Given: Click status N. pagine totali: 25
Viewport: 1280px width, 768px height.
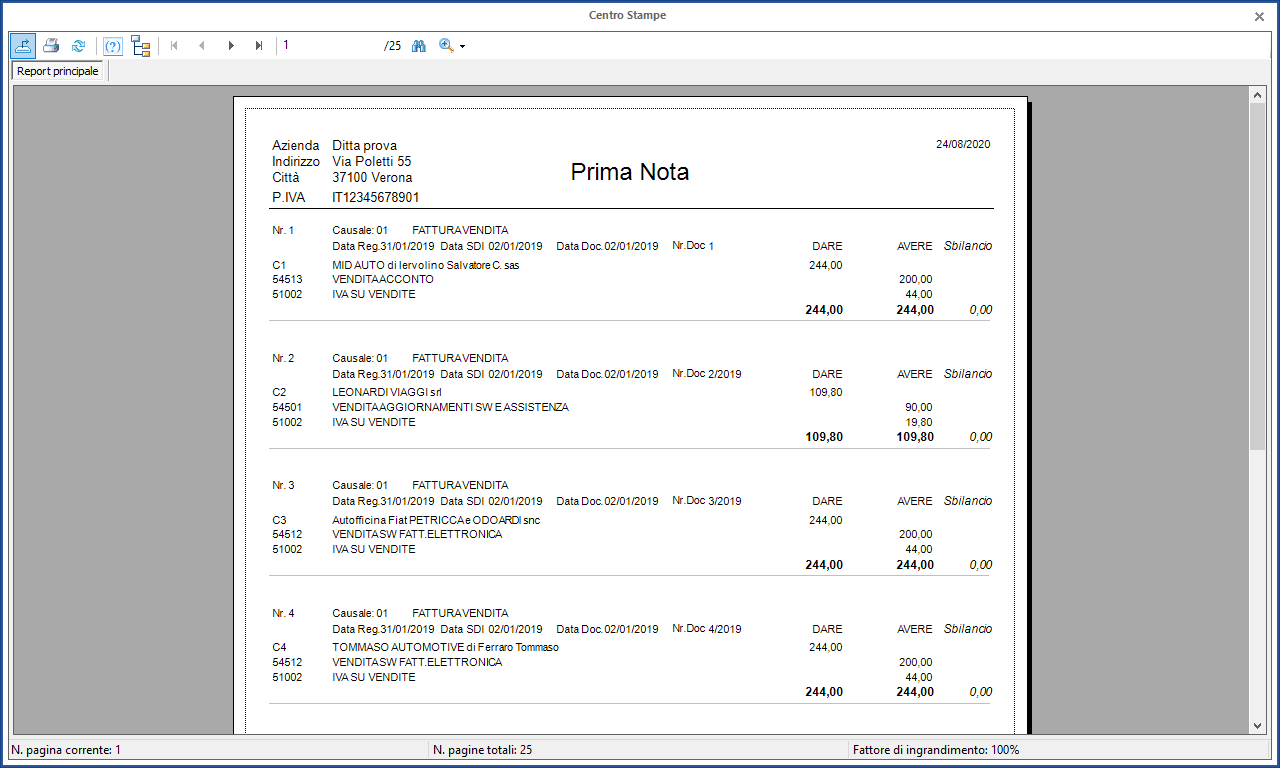Looking at the screenshot, I should point(482,749).
